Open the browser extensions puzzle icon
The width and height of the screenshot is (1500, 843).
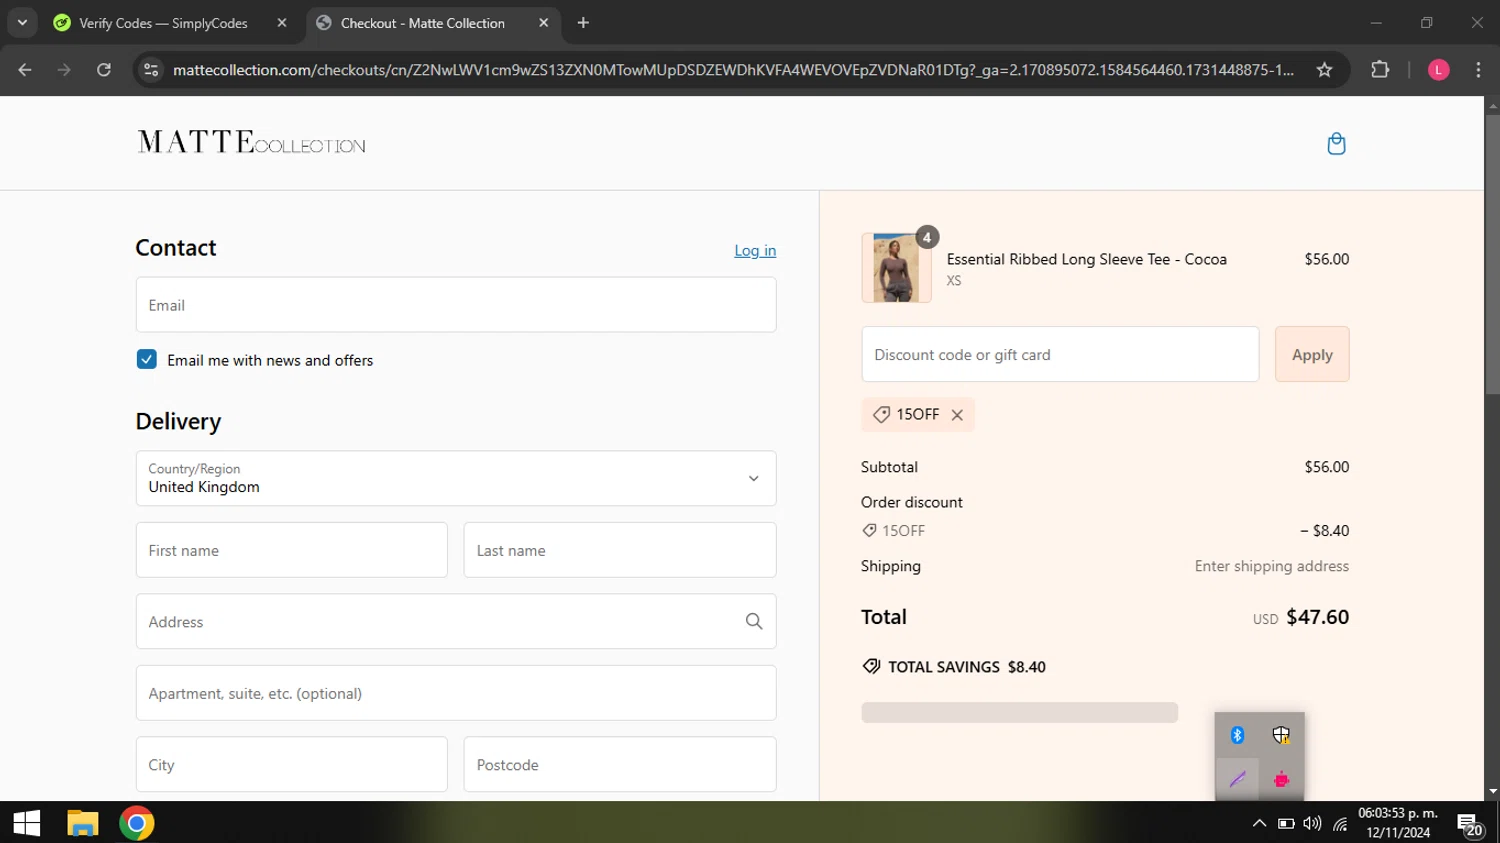1380,70
